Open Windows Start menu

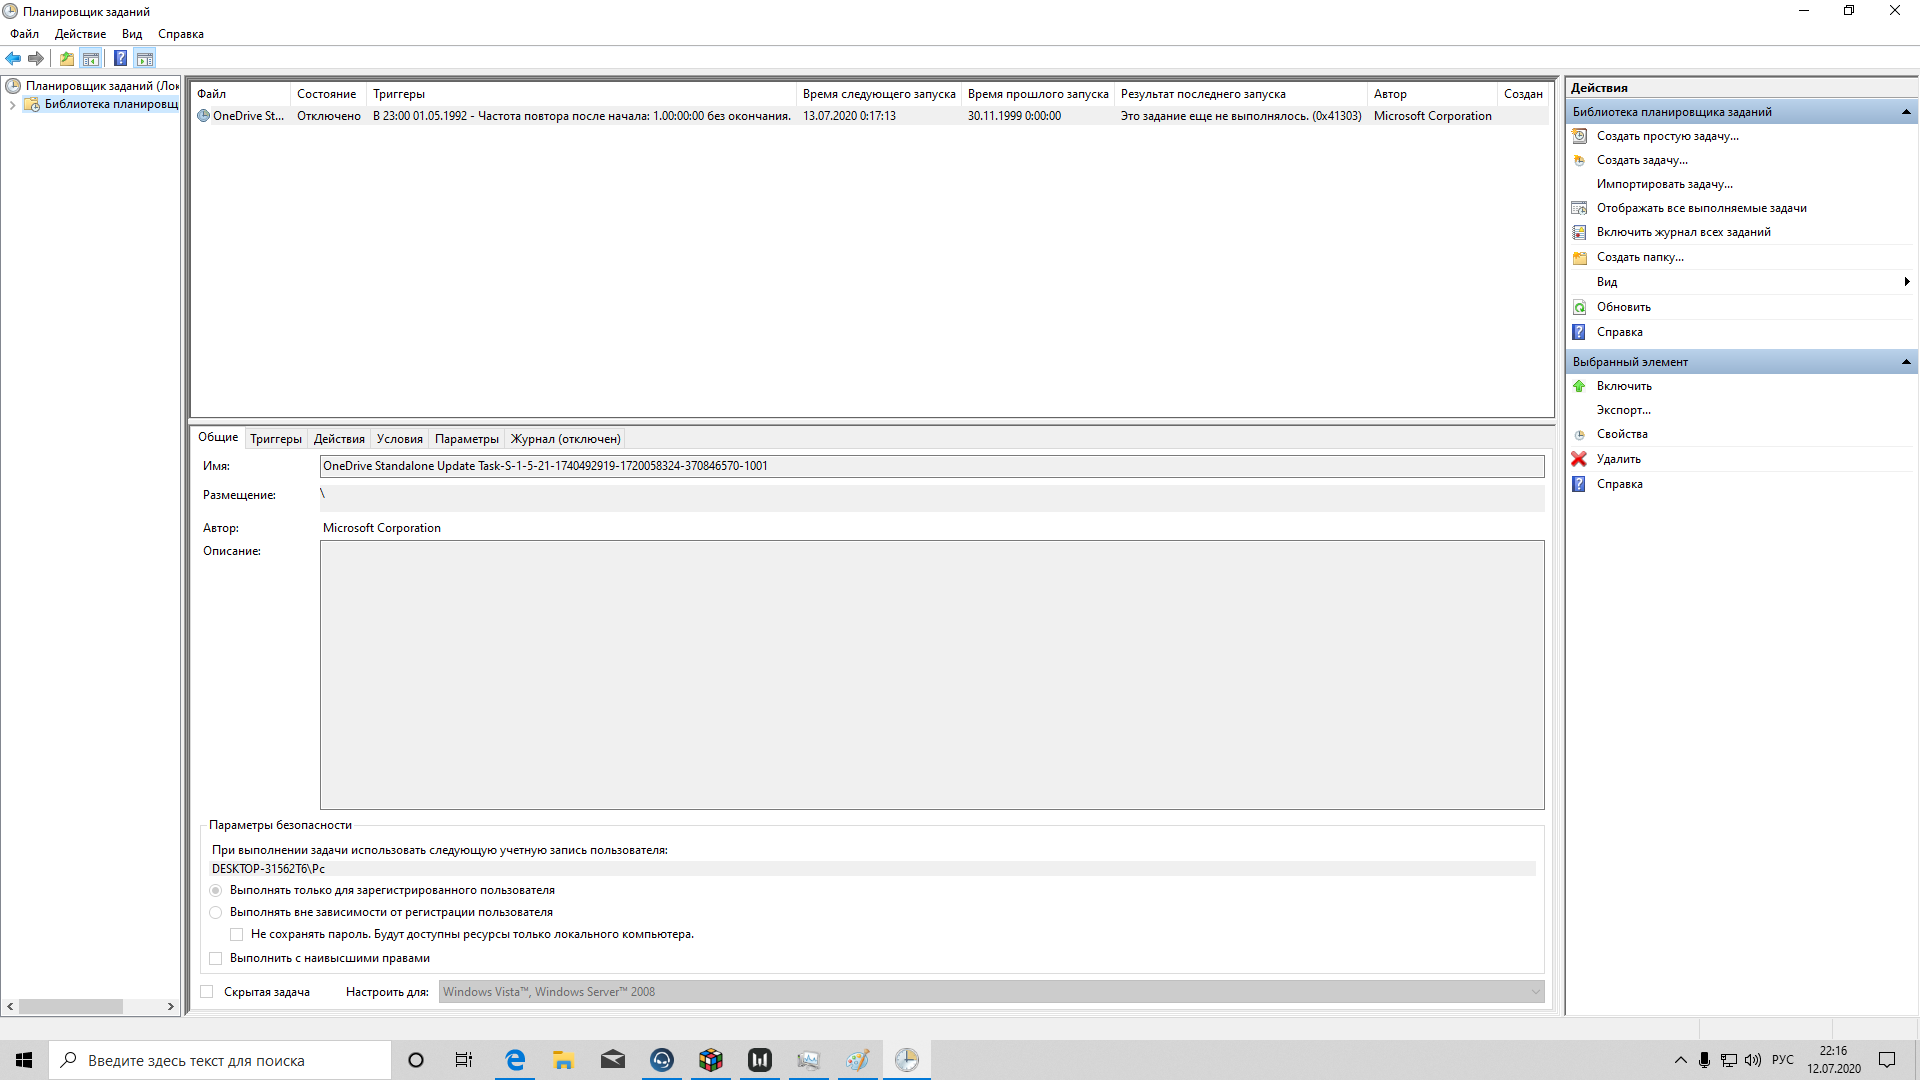(24, 1060)
